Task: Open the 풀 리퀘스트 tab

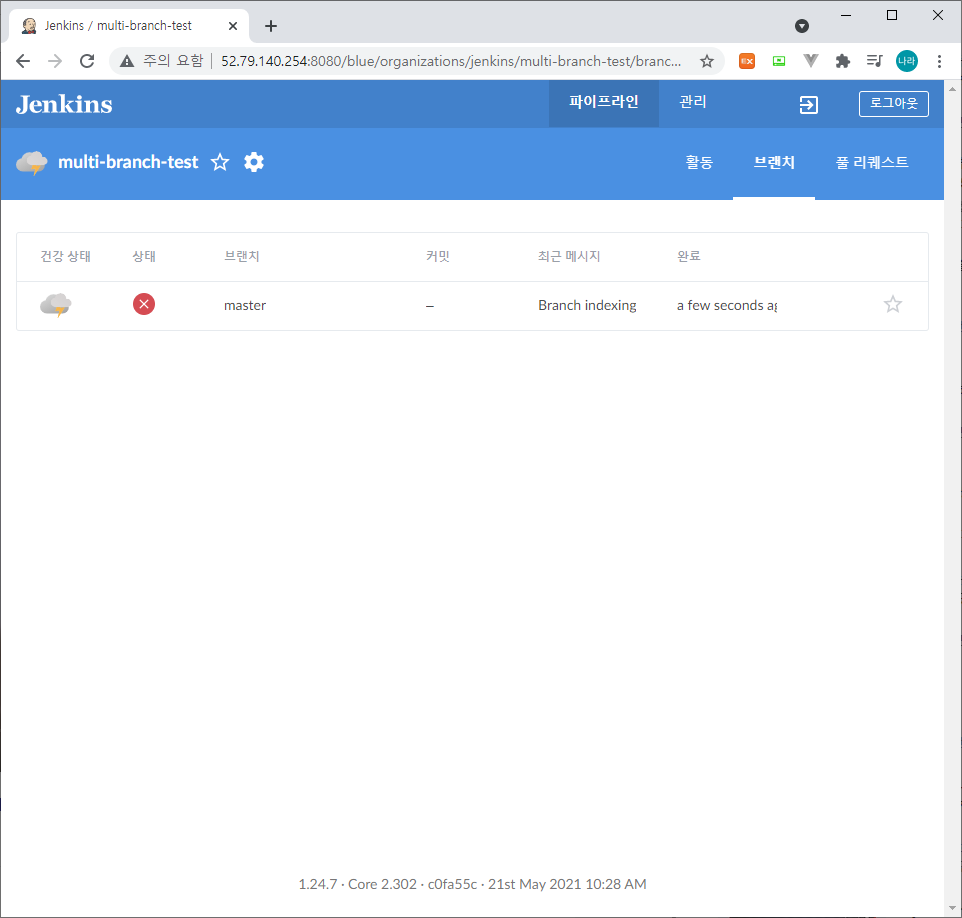Action: 871,163
